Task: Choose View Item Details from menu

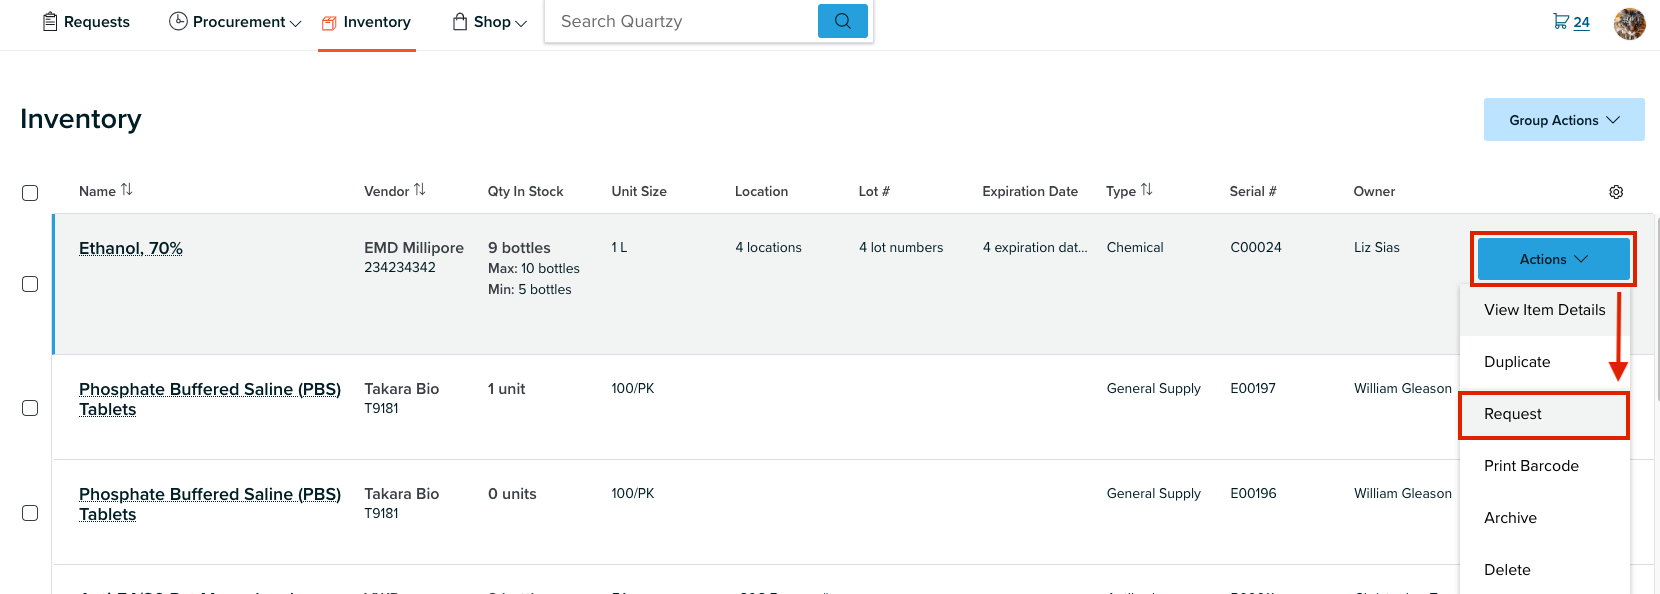Action: click(x=1545, y=310)
